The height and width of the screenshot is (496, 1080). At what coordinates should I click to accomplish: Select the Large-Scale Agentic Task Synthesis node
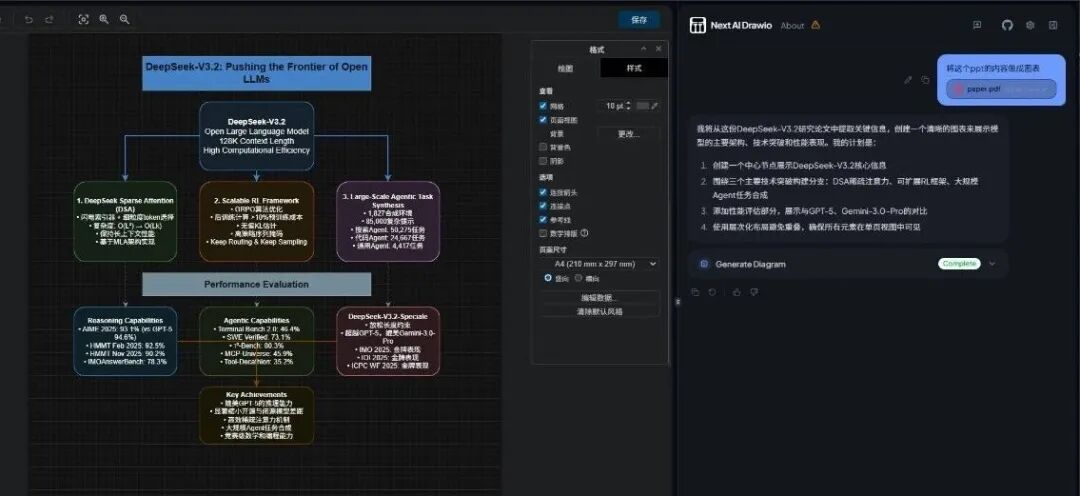tap(388, 222)
